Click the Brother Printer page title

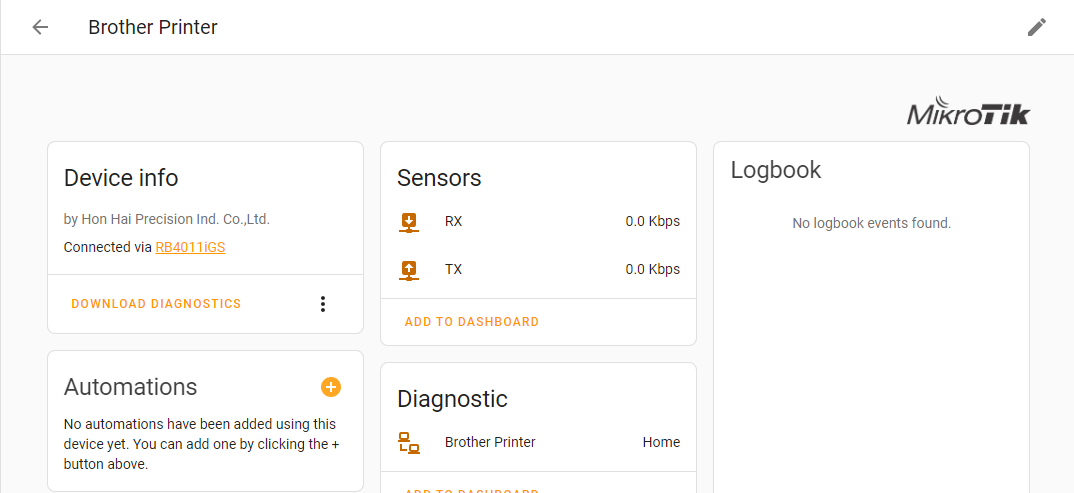153,27
